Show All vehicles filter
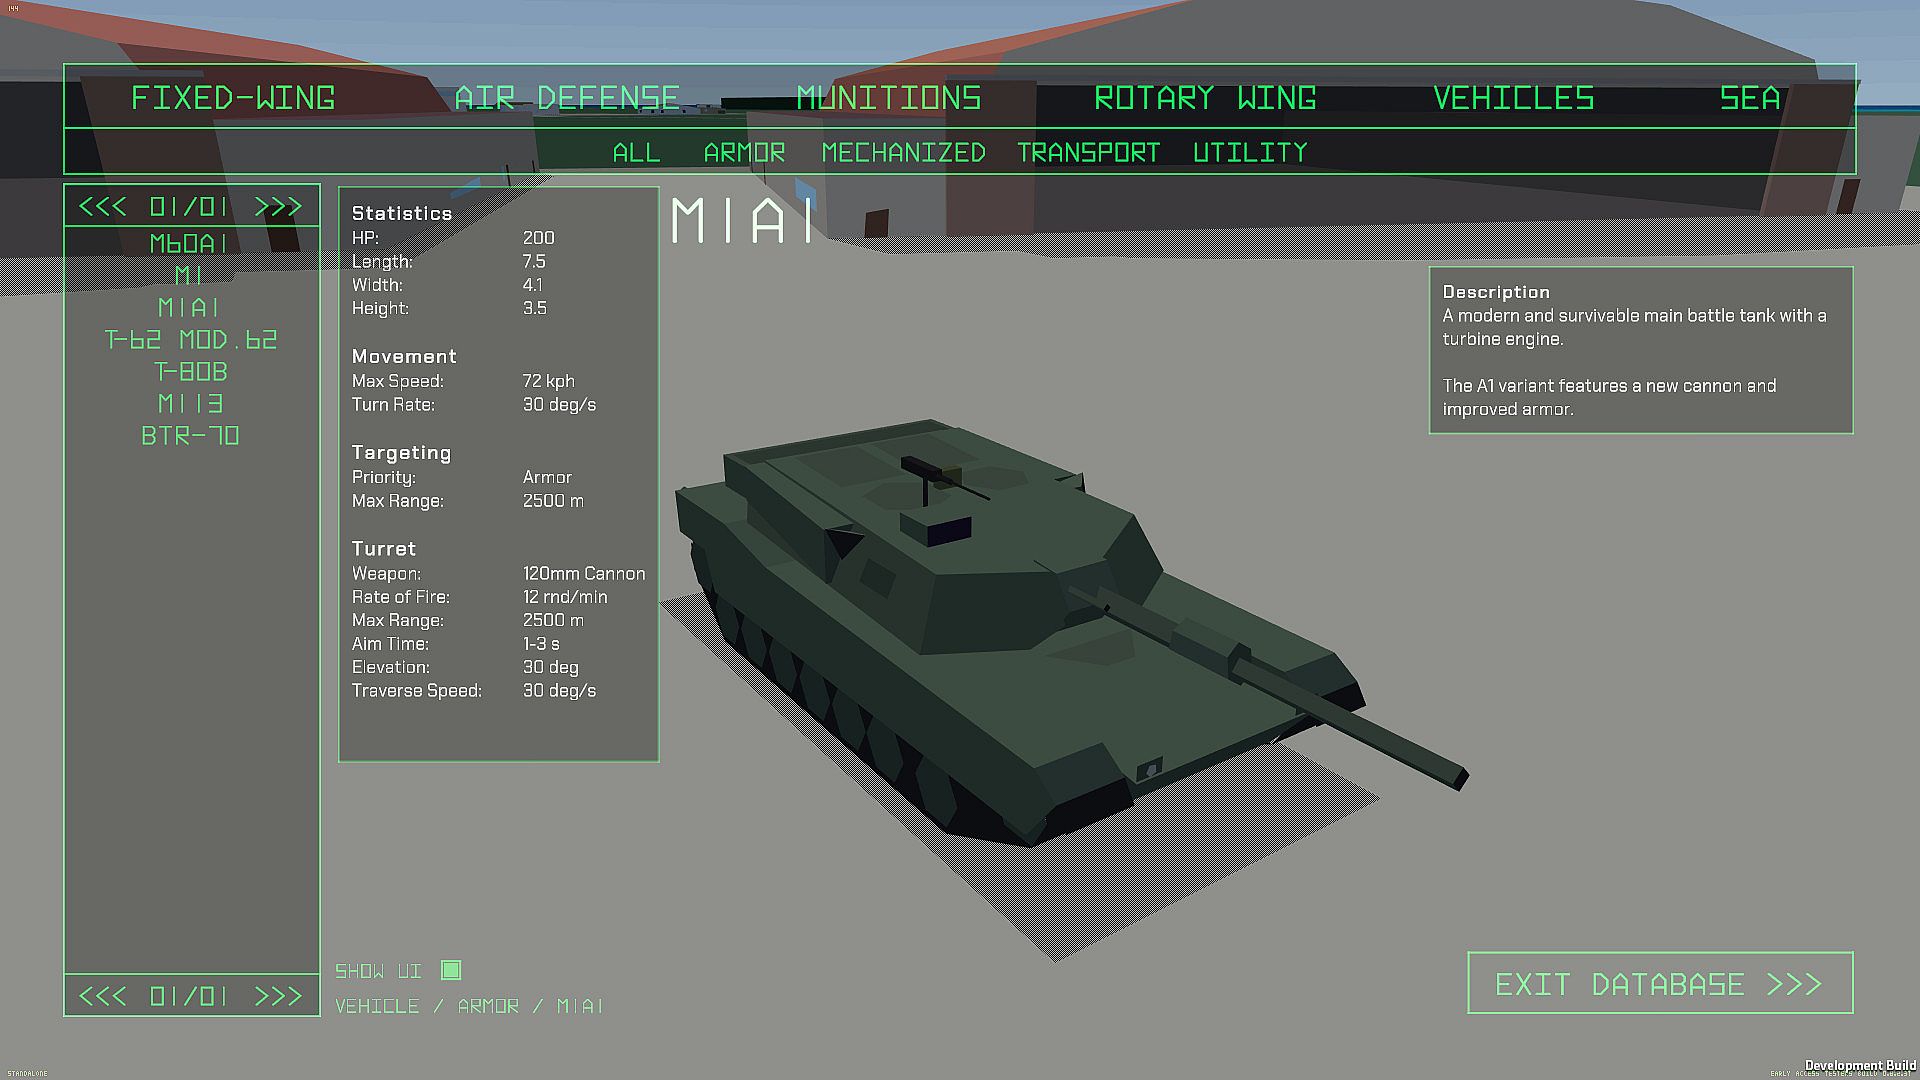Image resolution: width=1920 pixels, height=1080 pixels. pos(636,152)
